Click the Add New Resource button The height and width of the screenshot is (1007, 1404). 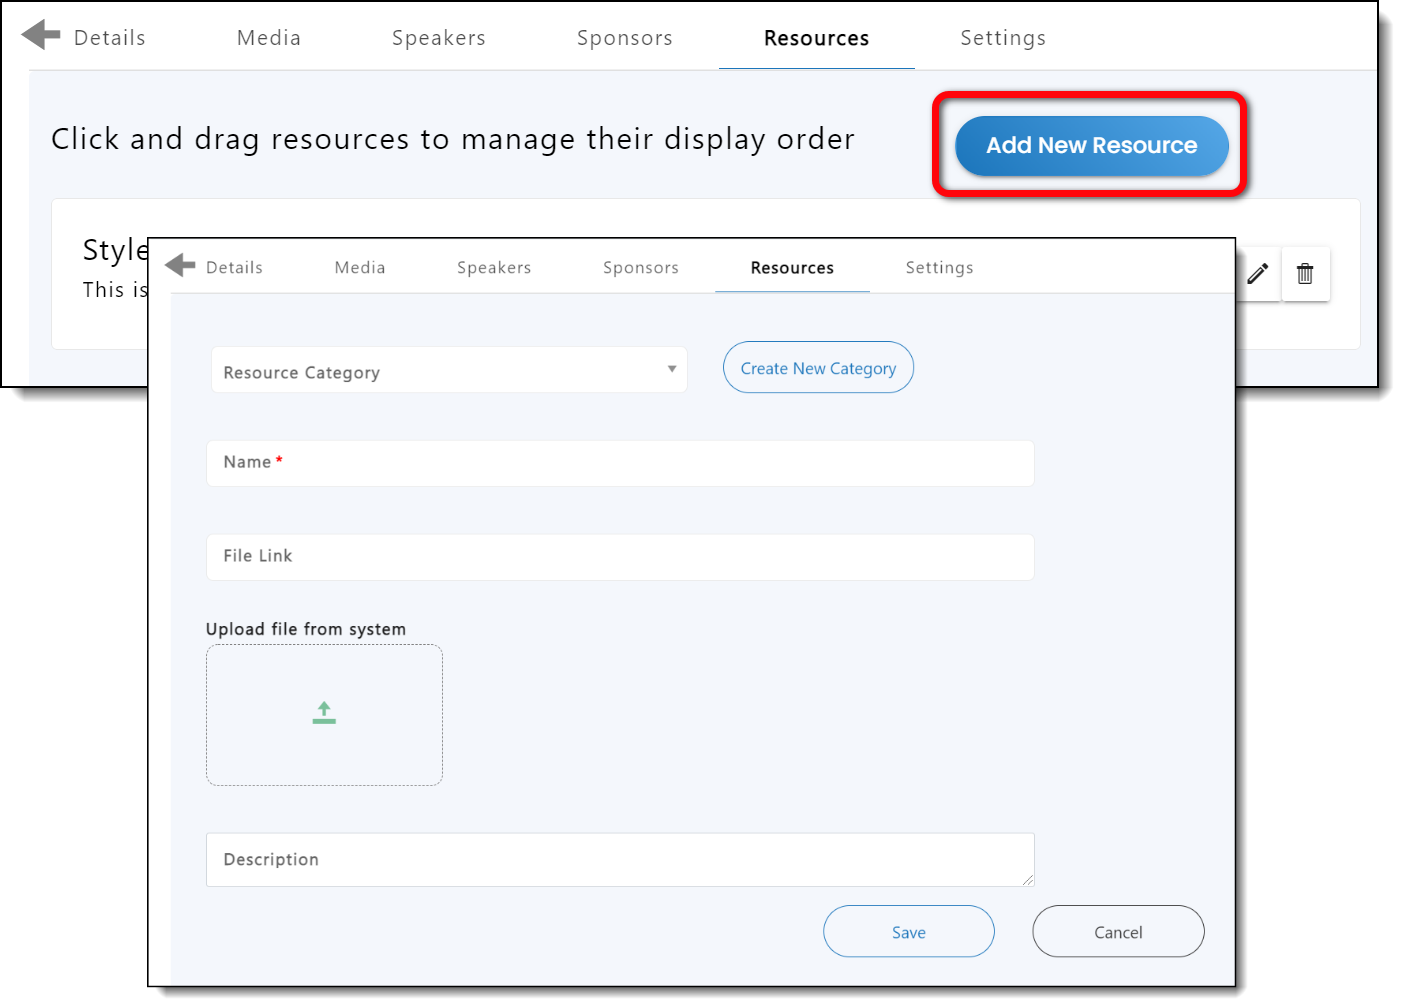pyautogui.click(x=1091, y=146)
